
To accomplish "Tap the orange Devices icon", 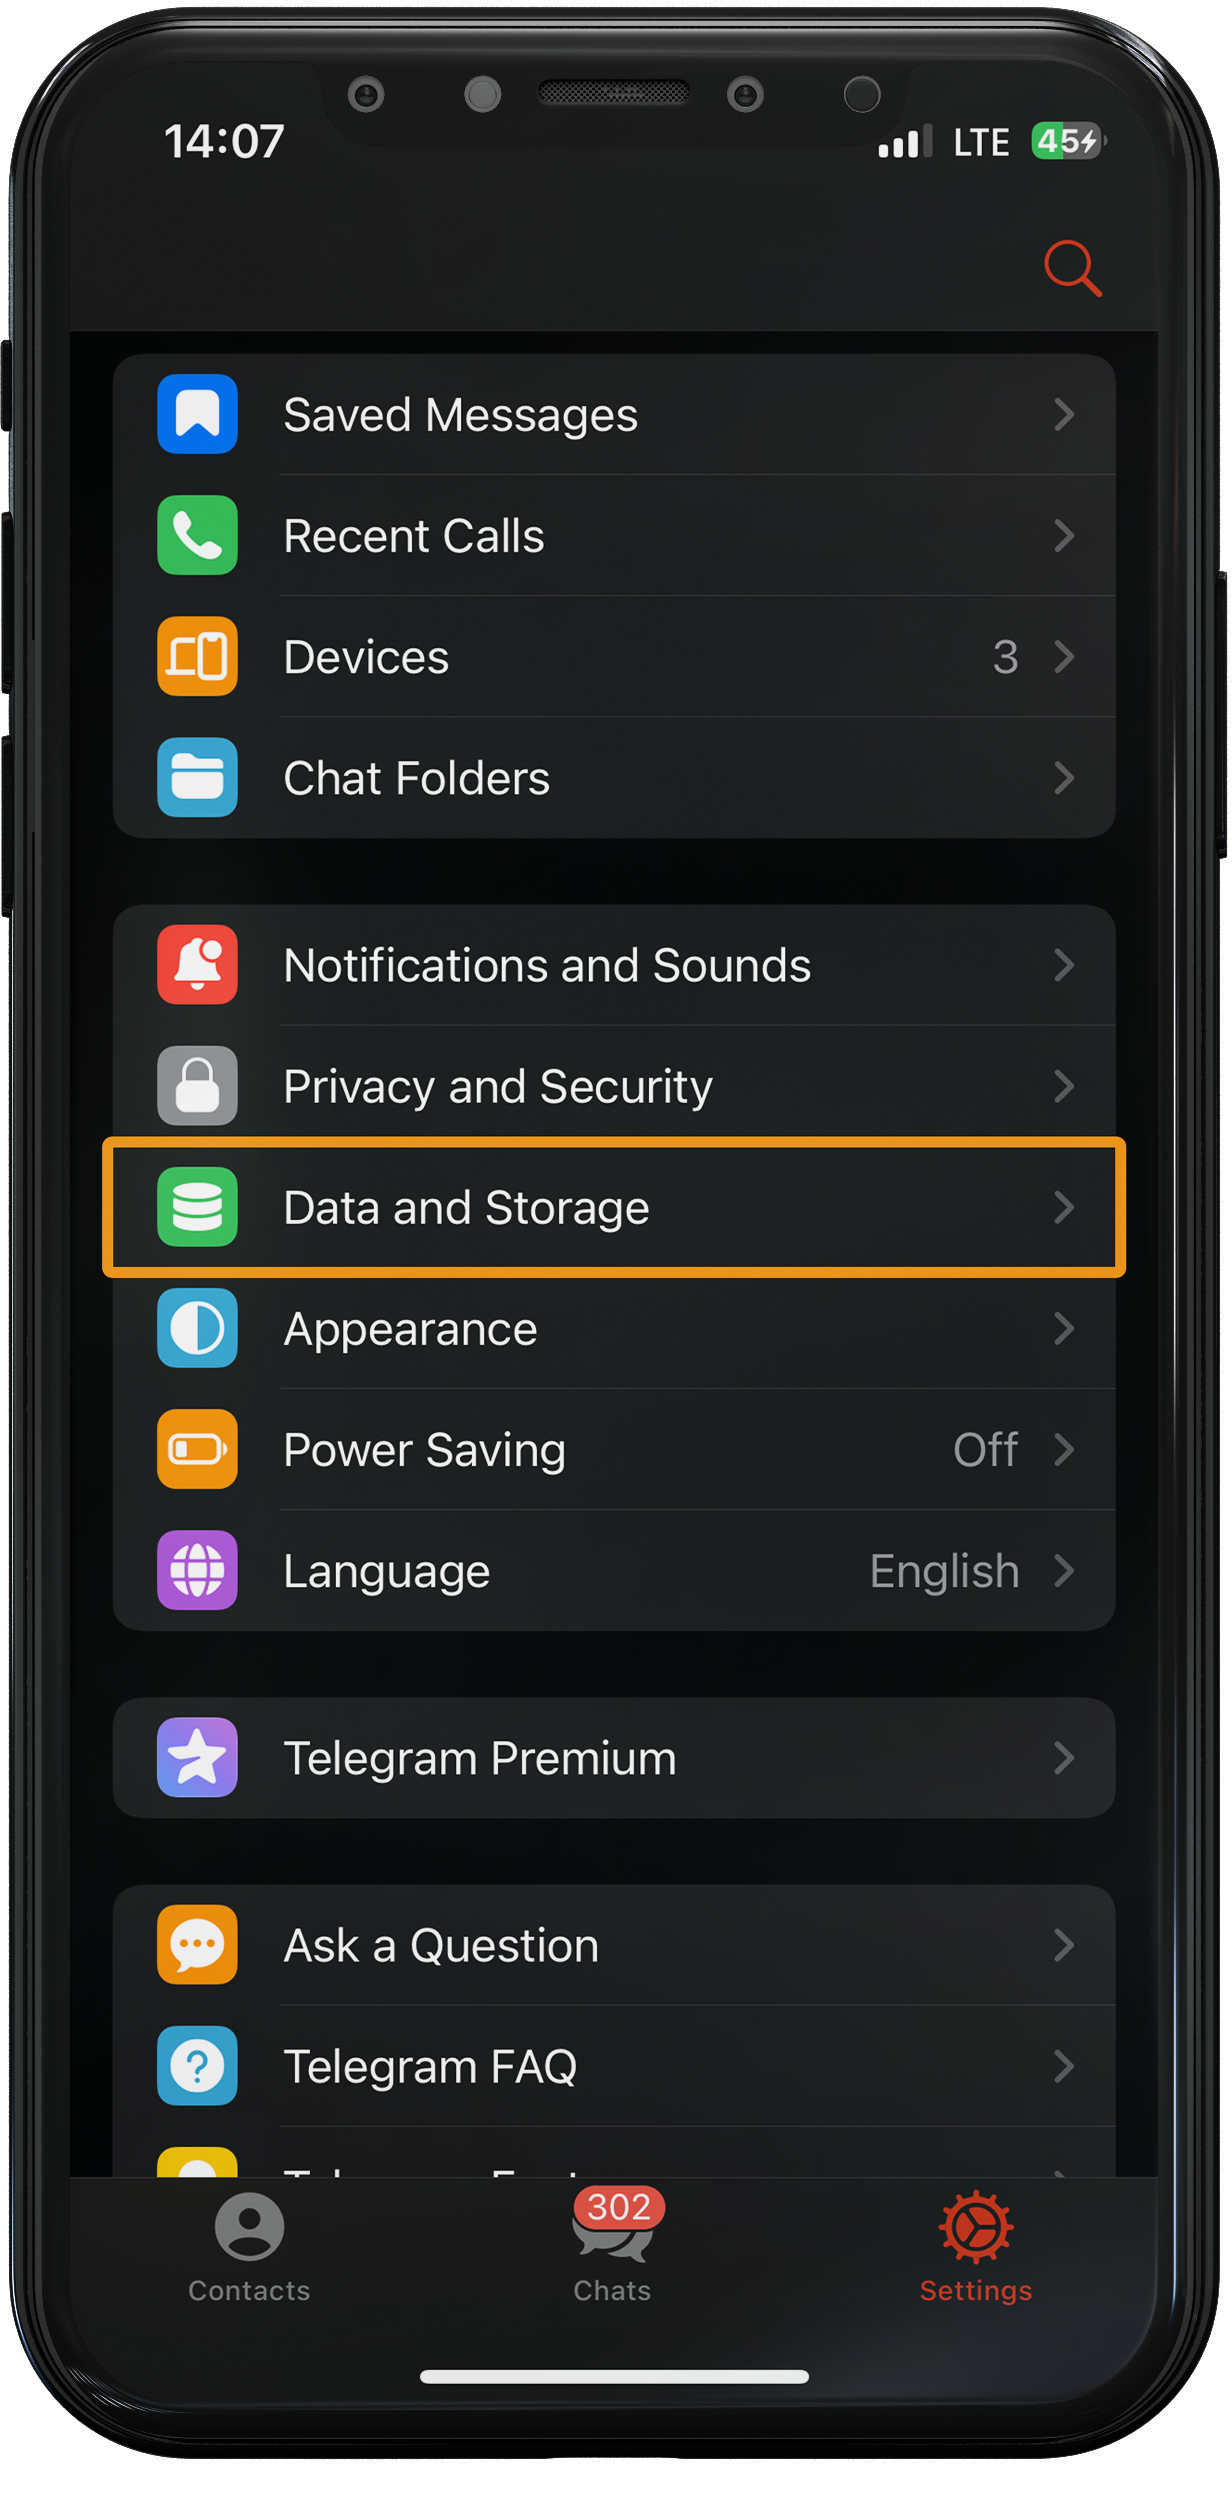I will (197, 656).
